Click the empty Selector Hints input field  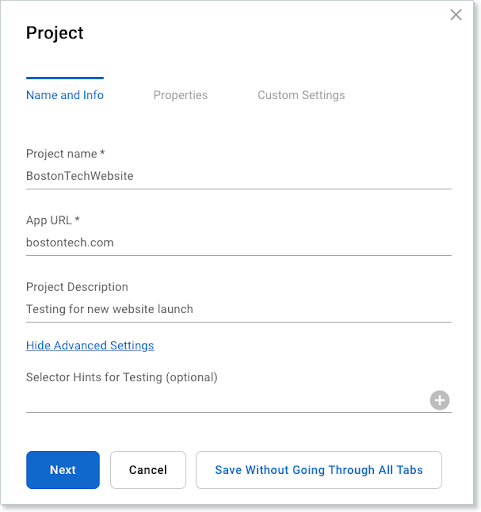click(x=227, y=401)
